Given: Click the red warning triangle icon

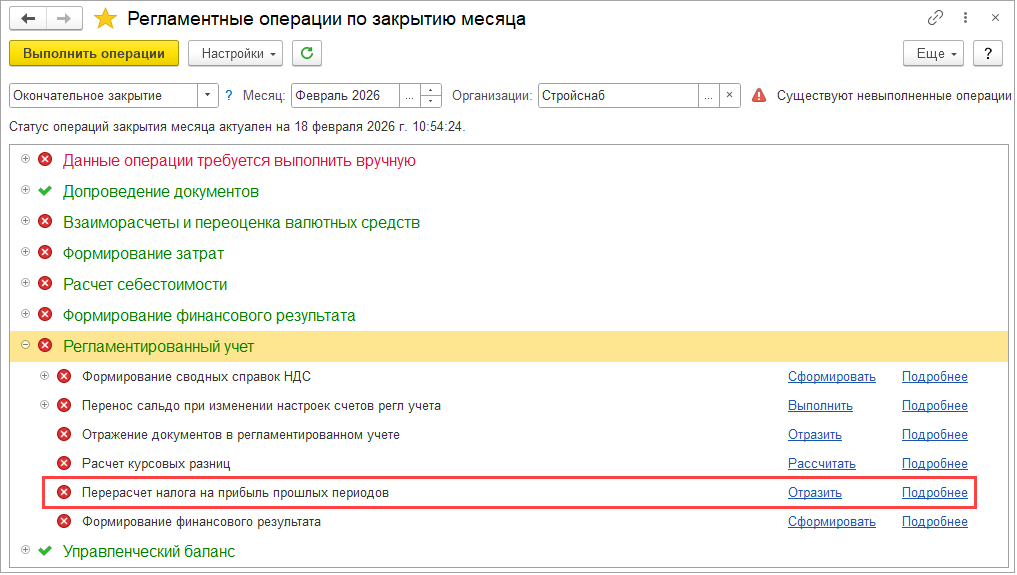Looking at the screenshot, I should [x=759, y=96].
